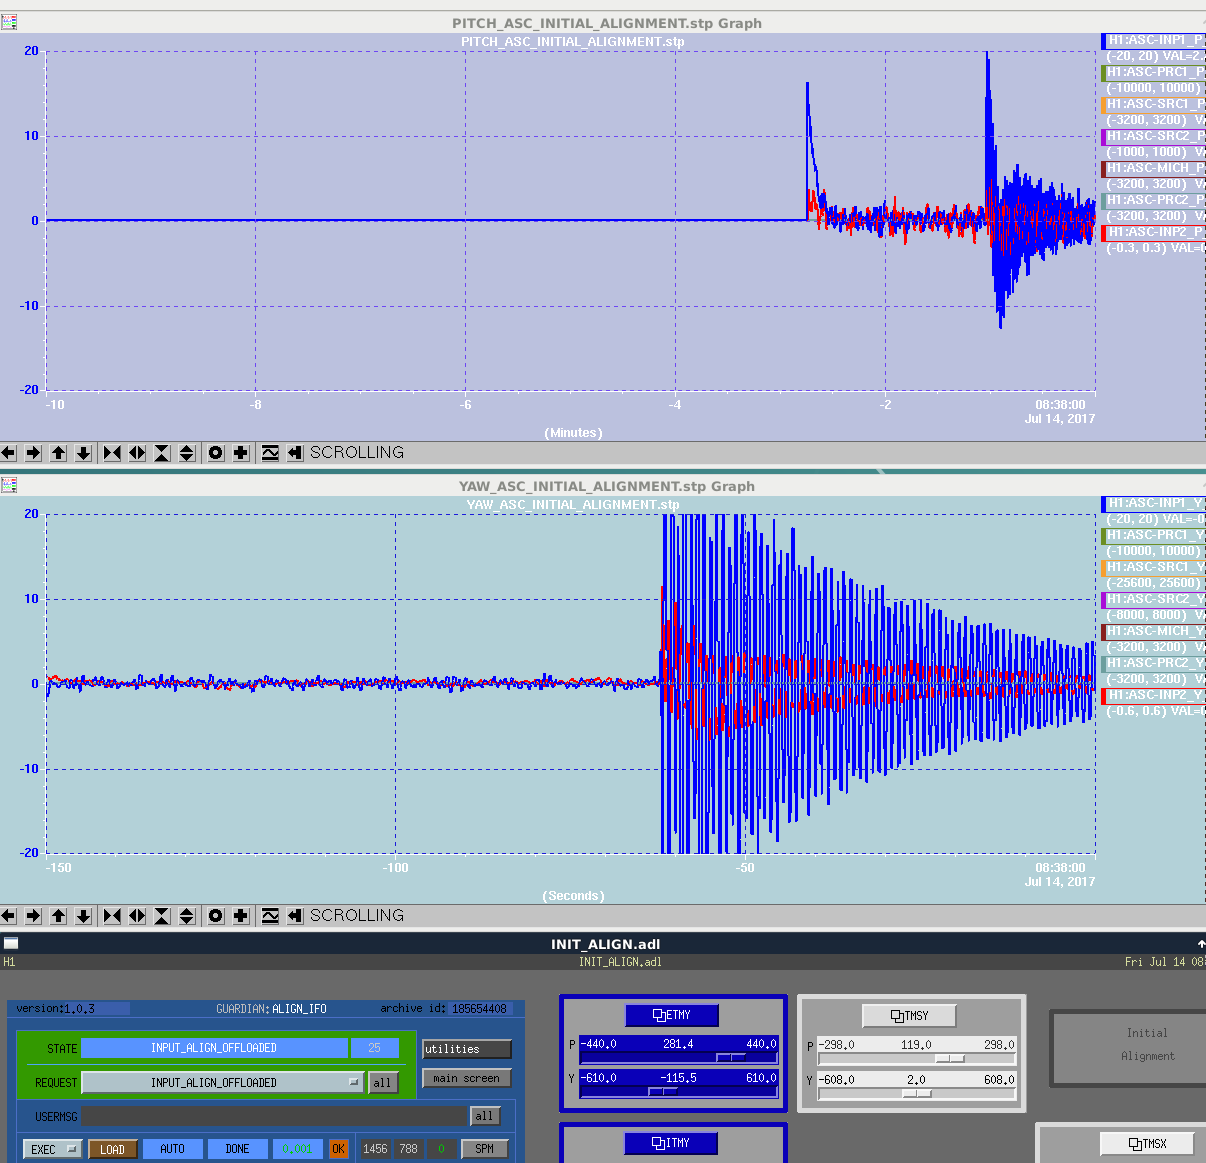Click pan-left arrow in YAW graph toolbar
Image resolution: width=1206 pixels, height=1163 pixels.
[9, 916]
